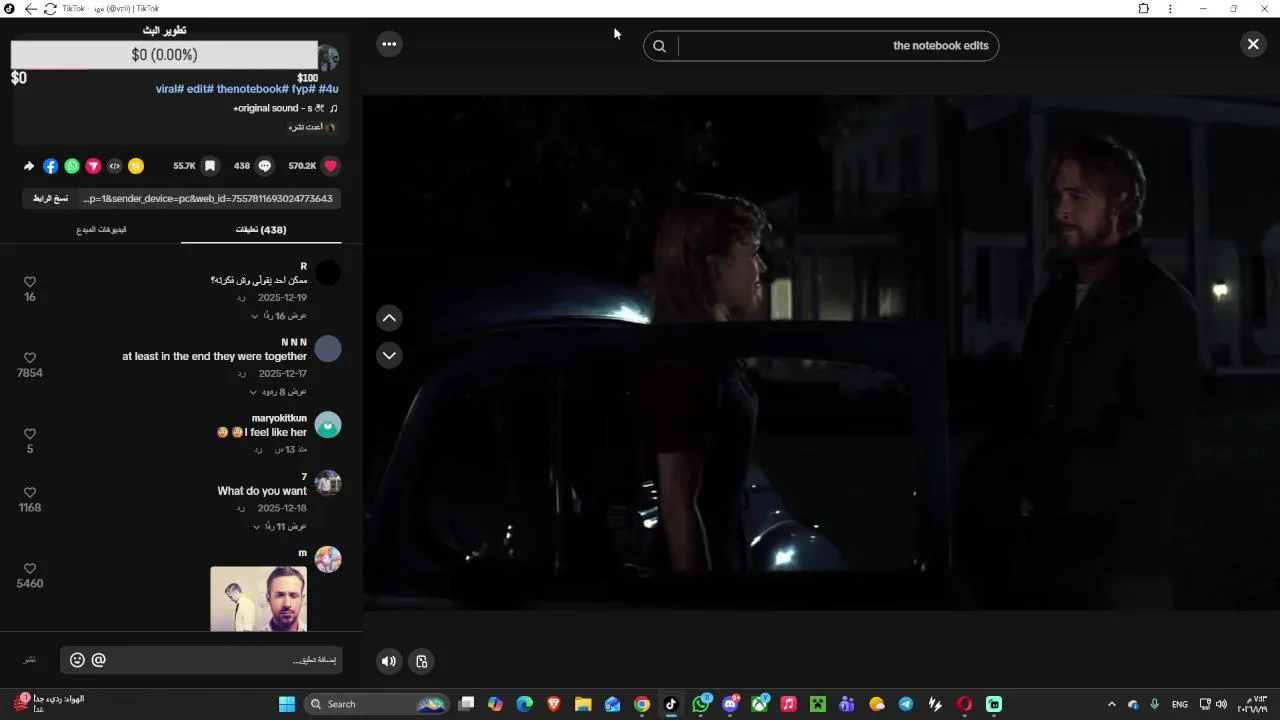
Task: Go to the next video using the down arrow
Action: [x=389, y=355]
